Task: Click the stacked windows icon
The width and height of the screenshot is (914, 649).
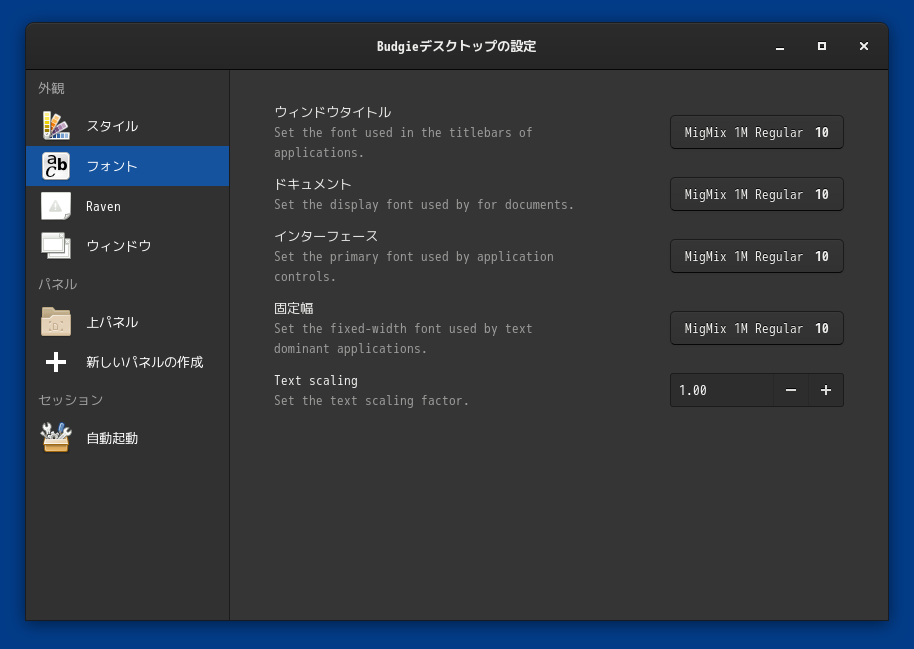Action: [x=56, y=246]
